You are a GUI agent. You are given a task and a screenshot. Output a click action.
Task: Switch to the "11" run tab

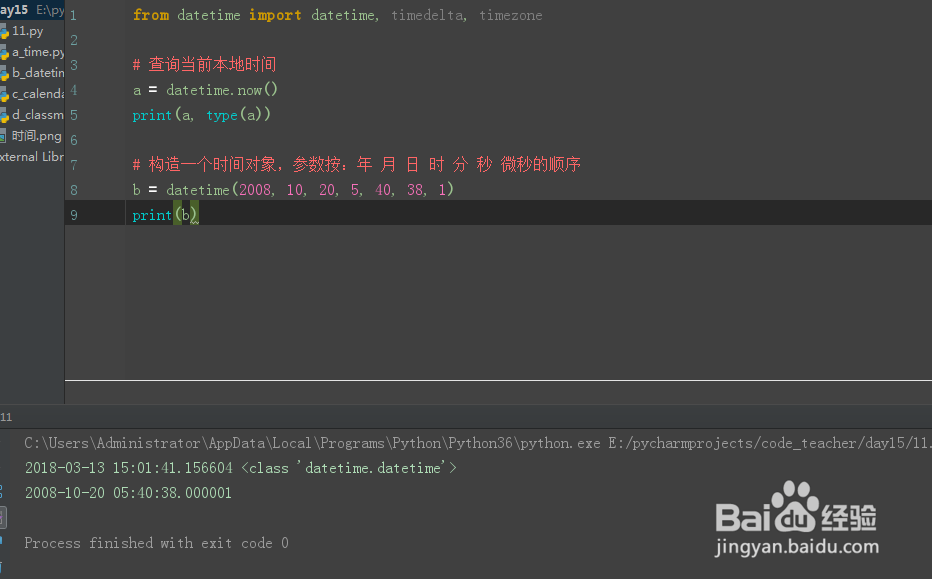click(x=6, y=416)
